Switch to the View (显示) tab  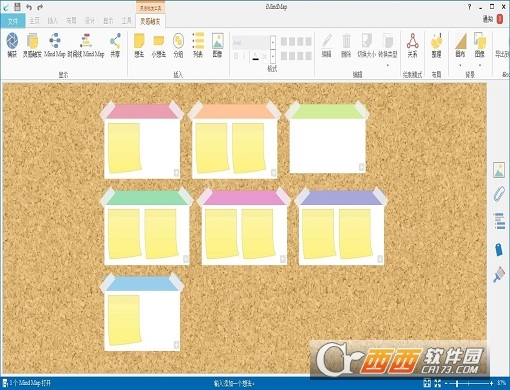[x=108, y=21]
